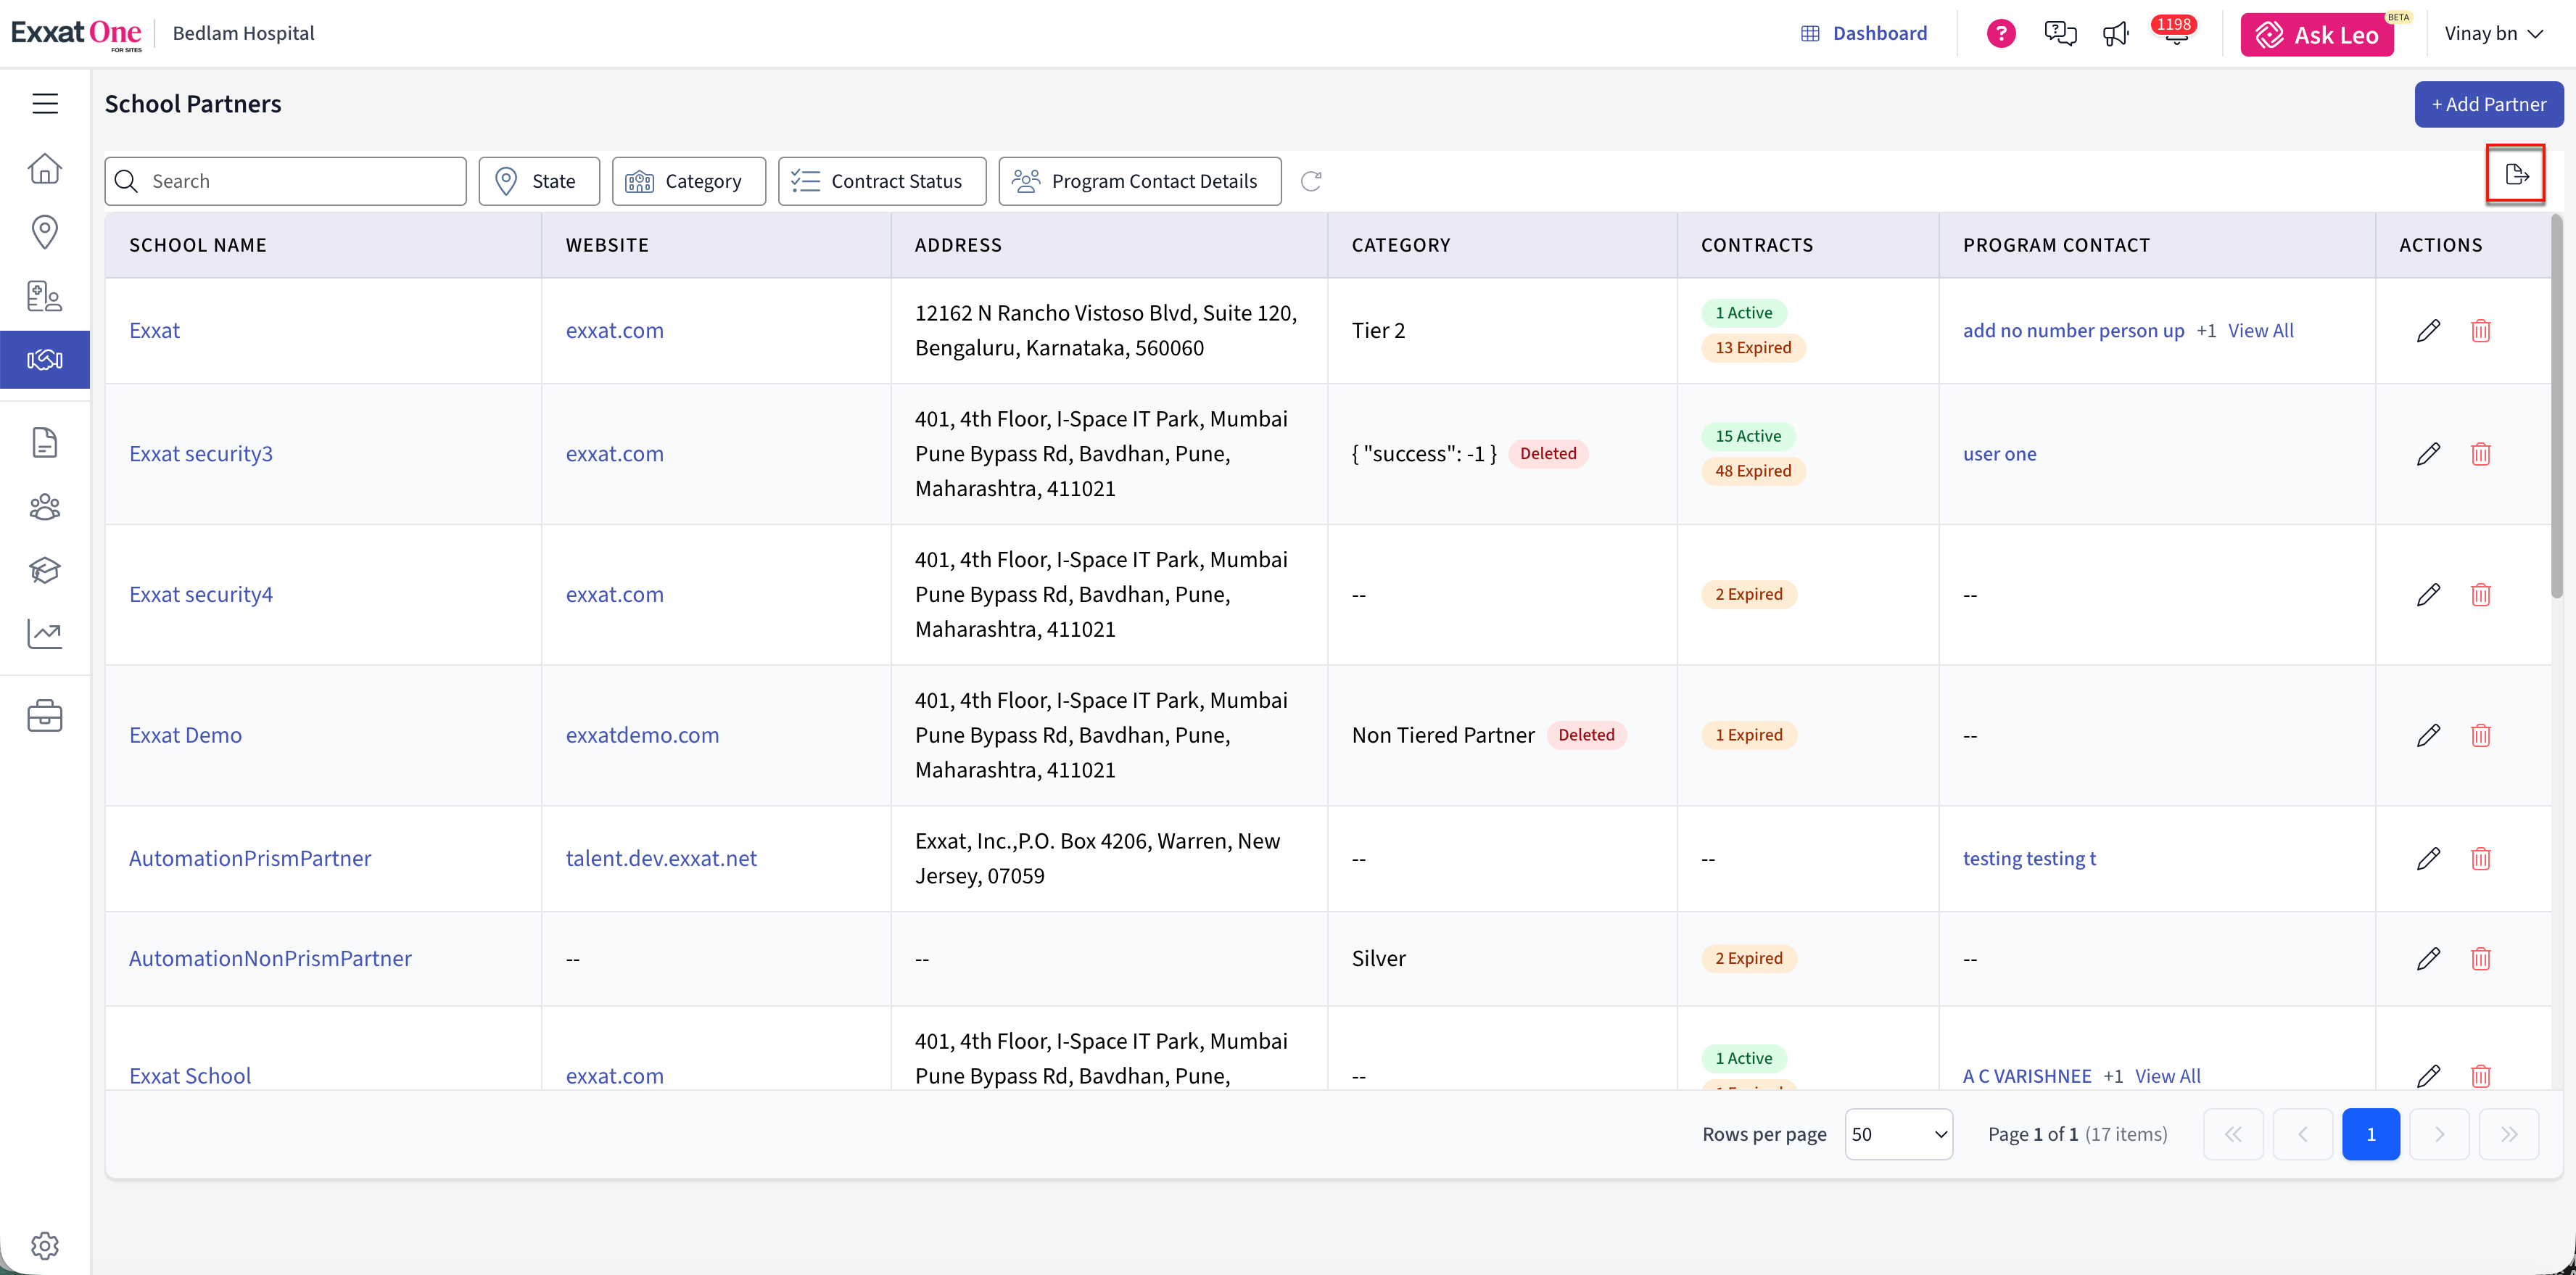
Task: Open the megaphone announcements icon
Action: click(2115, 34)
